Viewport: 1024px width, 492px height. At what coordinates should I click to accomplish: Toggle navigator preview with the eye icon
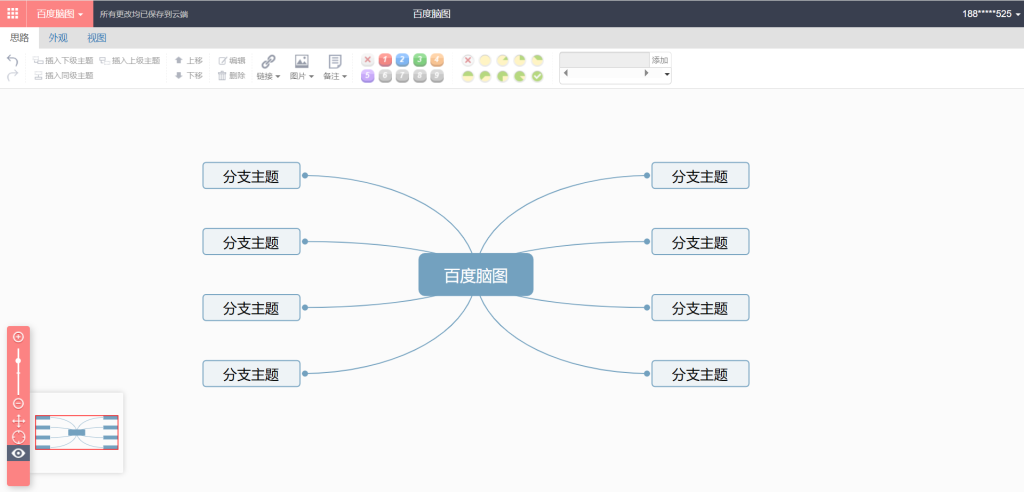pyautogui.click(x=18, y=453)
